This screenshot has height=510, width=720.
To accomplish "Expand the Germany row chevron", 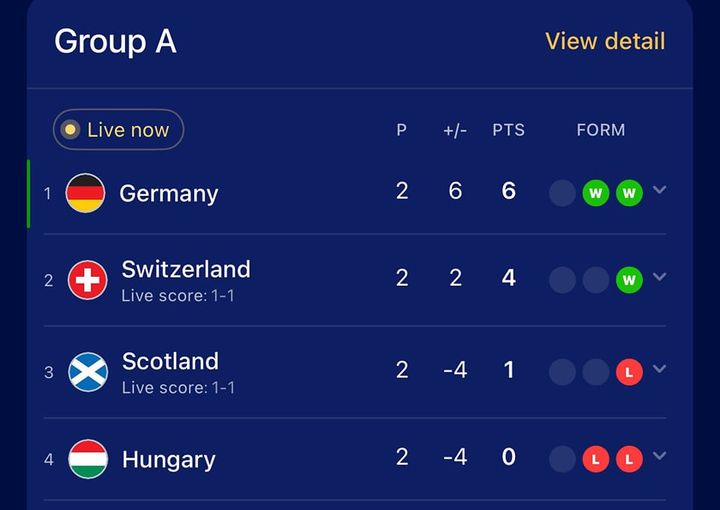I will point(660,190).
